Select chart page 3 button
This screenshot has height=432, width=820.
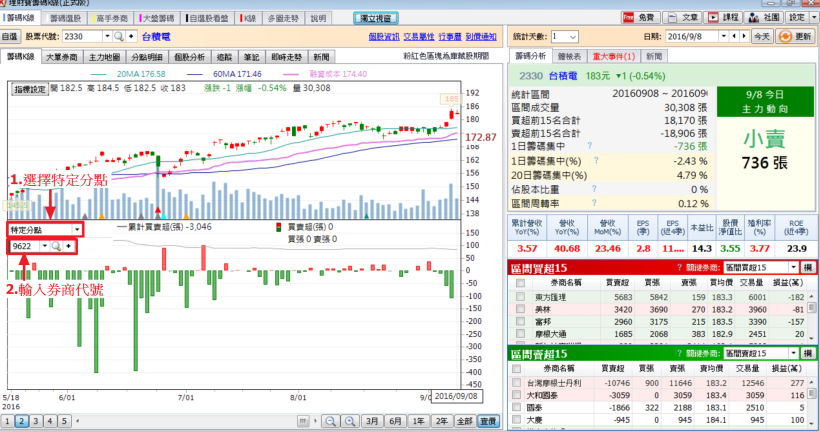(36, 421)
